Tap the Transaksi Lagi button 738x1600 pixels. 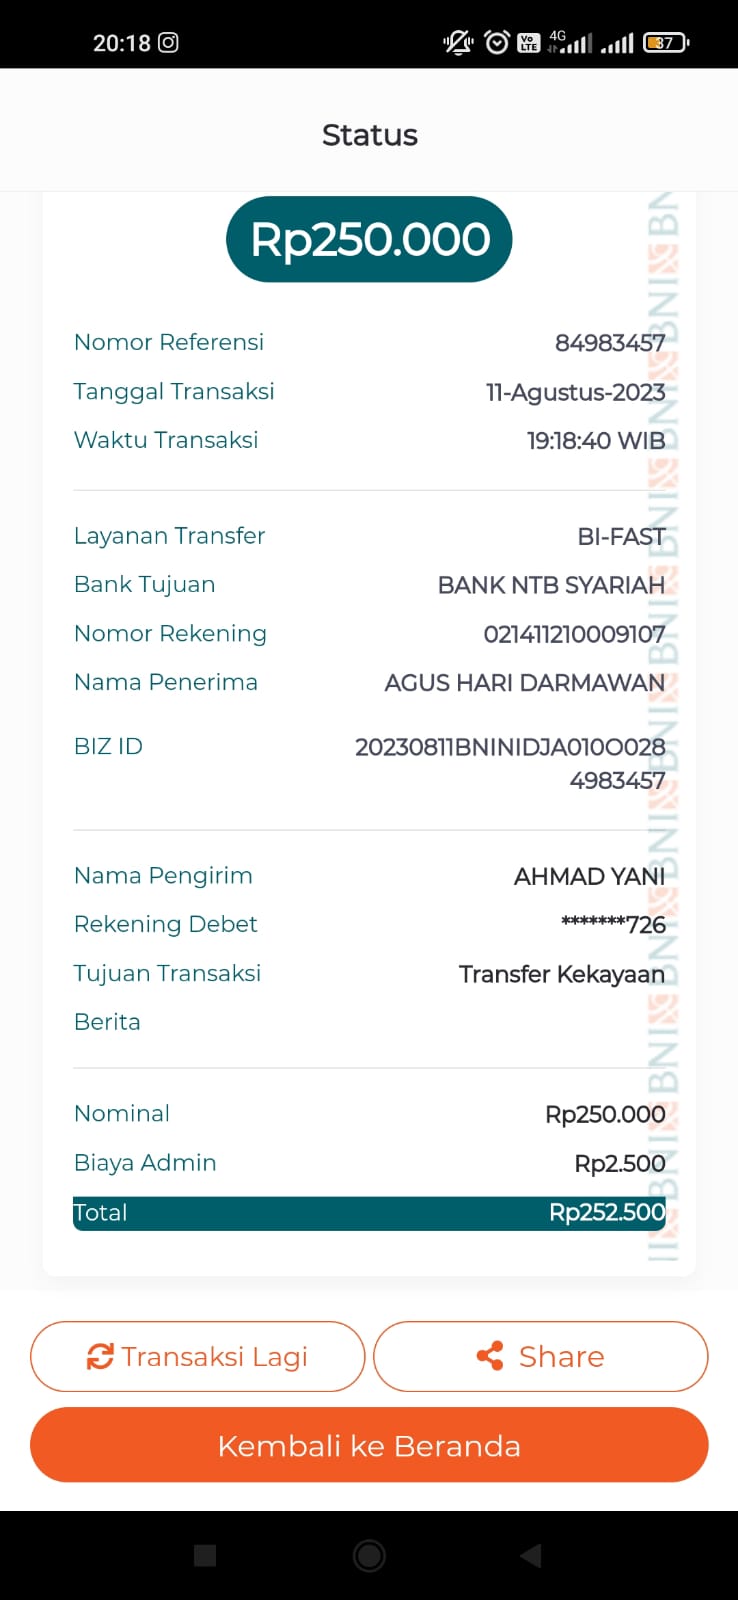click(197, 1356)
